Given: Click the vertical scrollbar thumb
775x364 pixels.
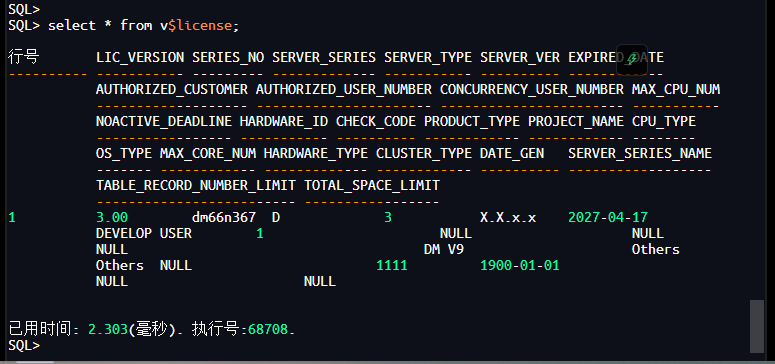Looking at the screenshot, I should pos(757,326).
